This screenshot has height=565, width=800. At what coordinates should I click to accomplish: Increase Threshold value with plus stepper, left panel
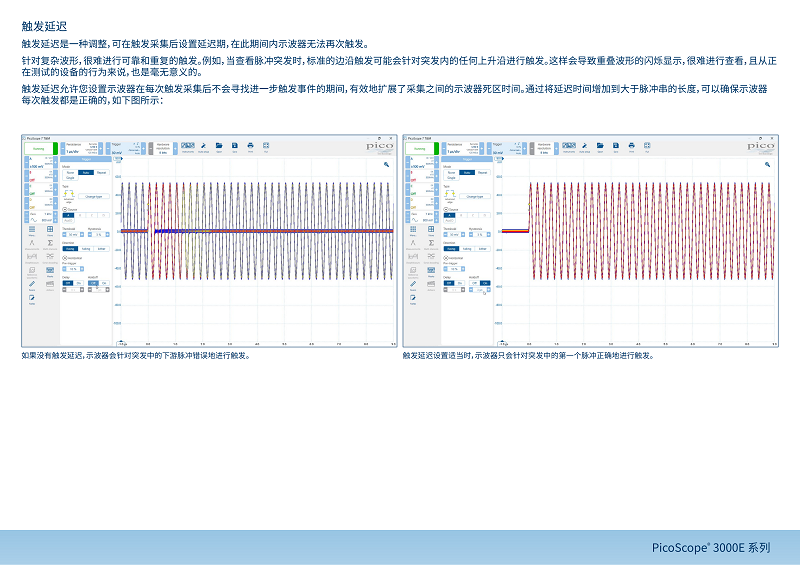point(82,235)
